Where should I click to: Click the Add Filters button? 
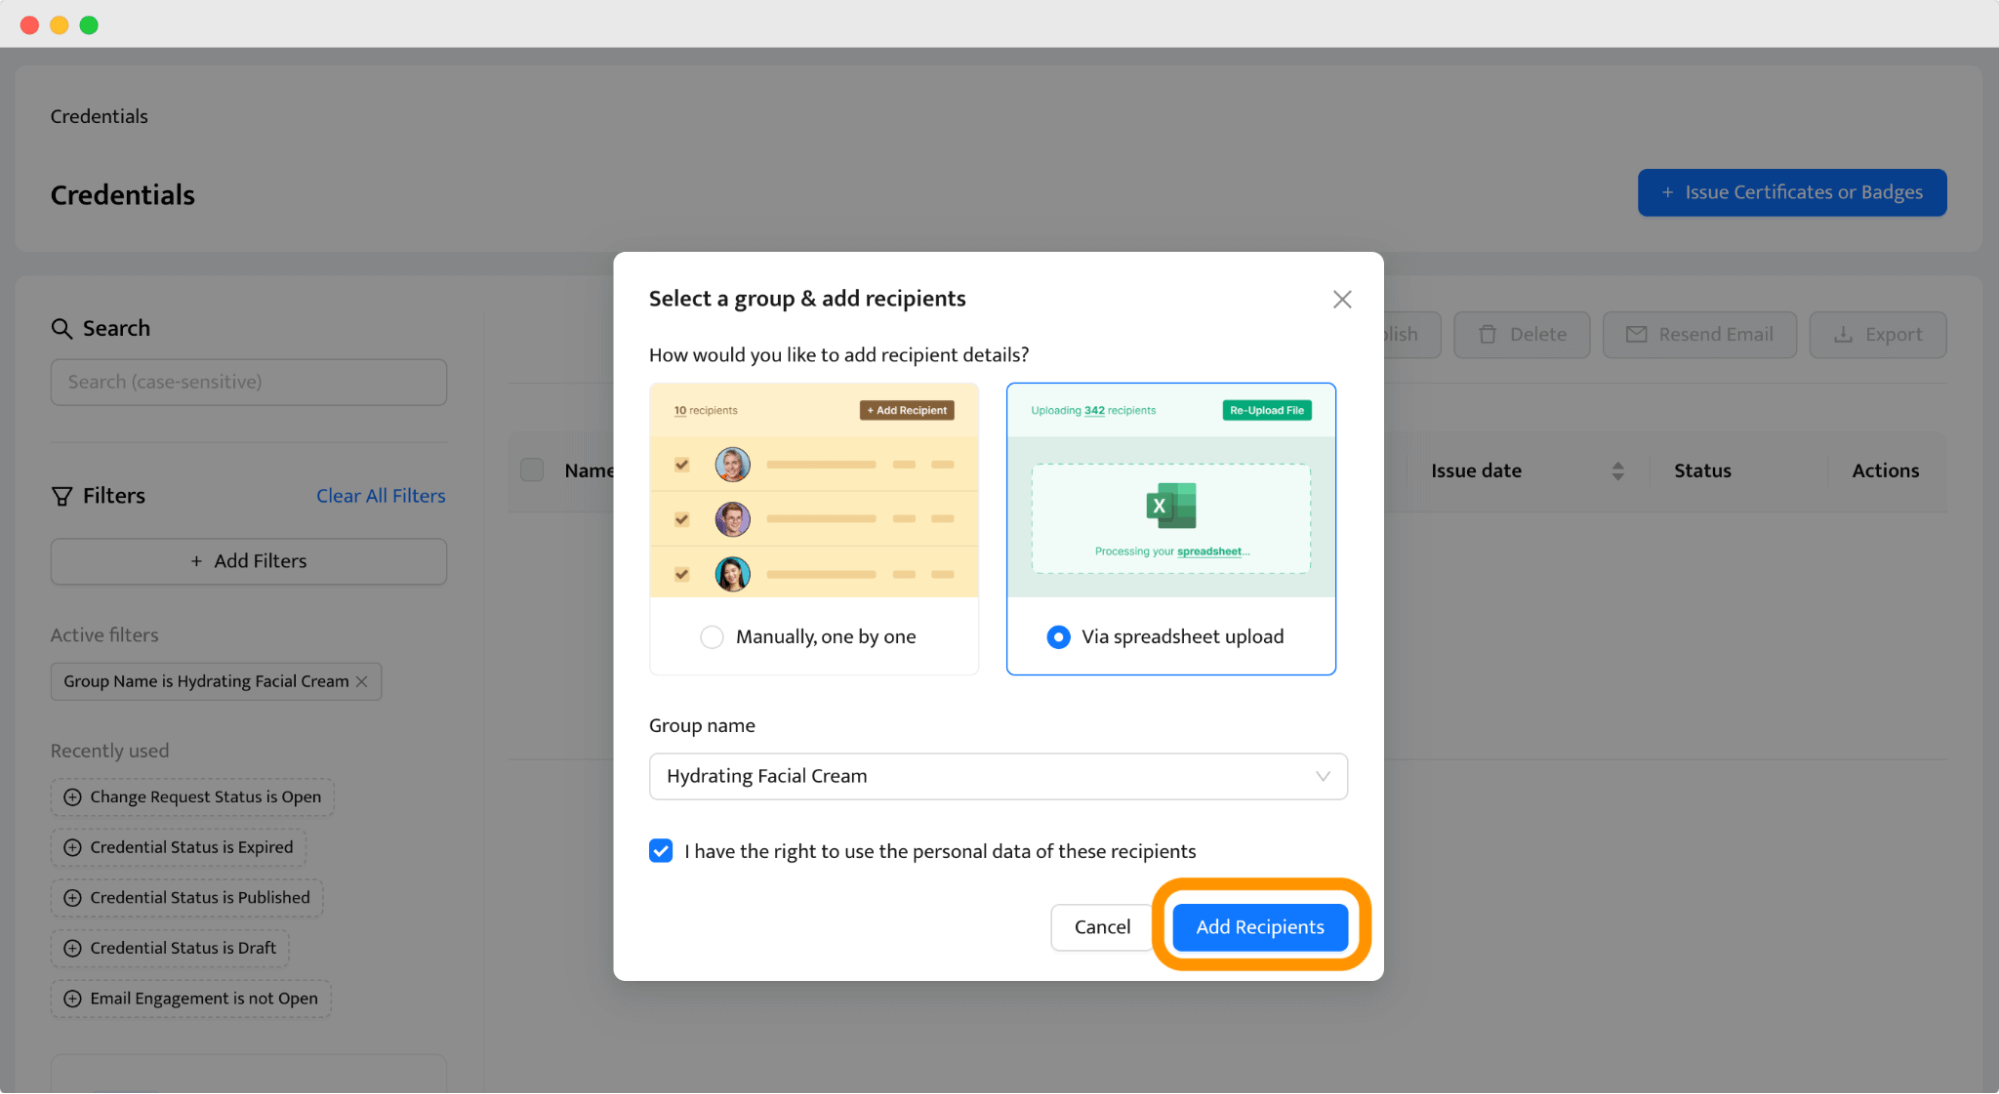249,561
